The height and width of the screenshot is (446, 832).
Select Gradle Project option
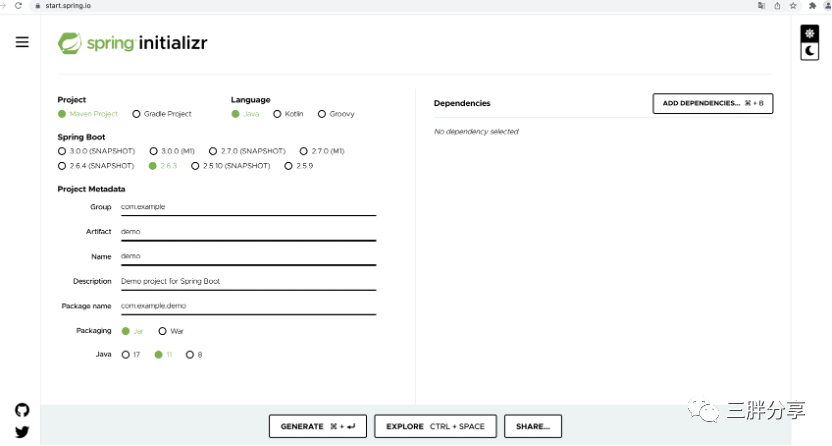point(162,114)
